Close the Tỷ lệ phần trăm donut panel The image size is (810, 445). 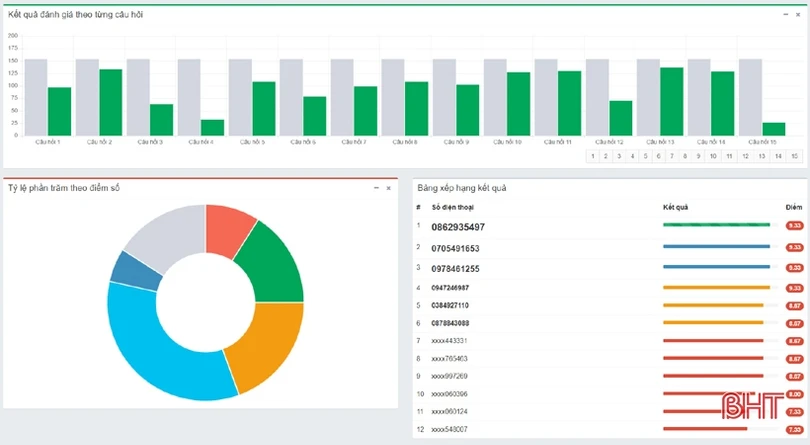coord(388,187)
